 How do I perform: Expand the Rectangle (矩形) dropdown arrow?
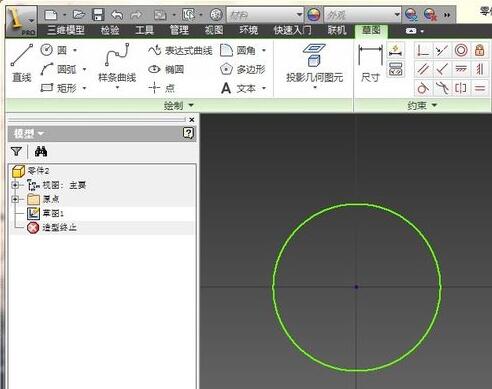tap(84, 88)
